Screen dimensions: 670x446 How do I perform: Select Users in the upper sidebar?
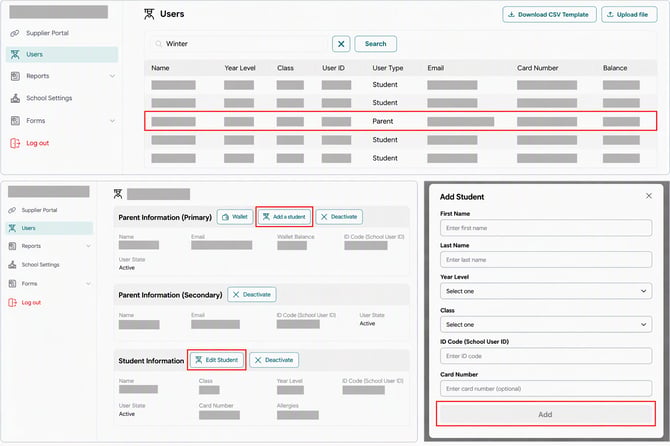(x=62, y=54)
